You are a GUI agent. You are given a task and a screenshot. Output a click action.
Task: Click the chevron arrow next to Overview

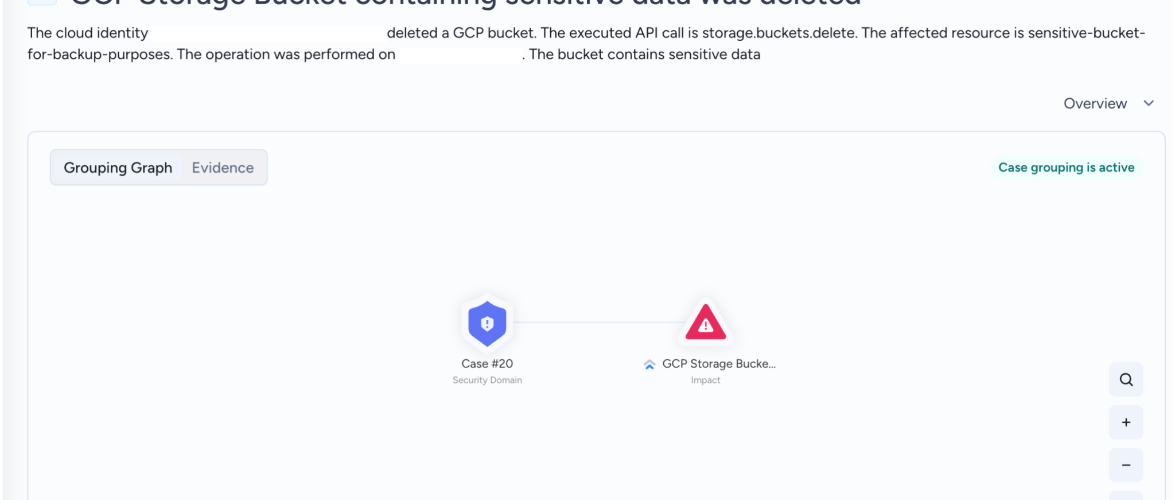coord(1149,103)
